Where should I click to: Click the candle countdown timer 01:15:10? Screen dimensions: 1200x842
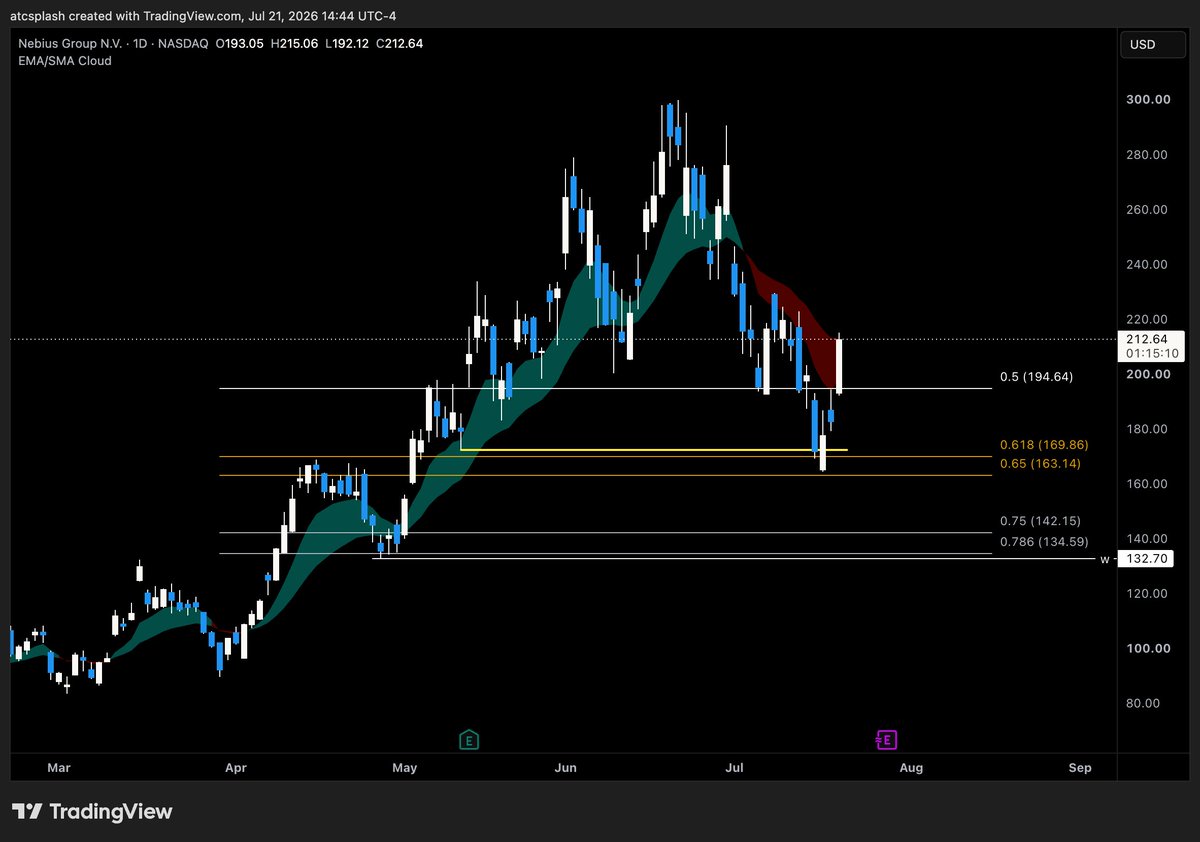click(x=1151, y=353)
